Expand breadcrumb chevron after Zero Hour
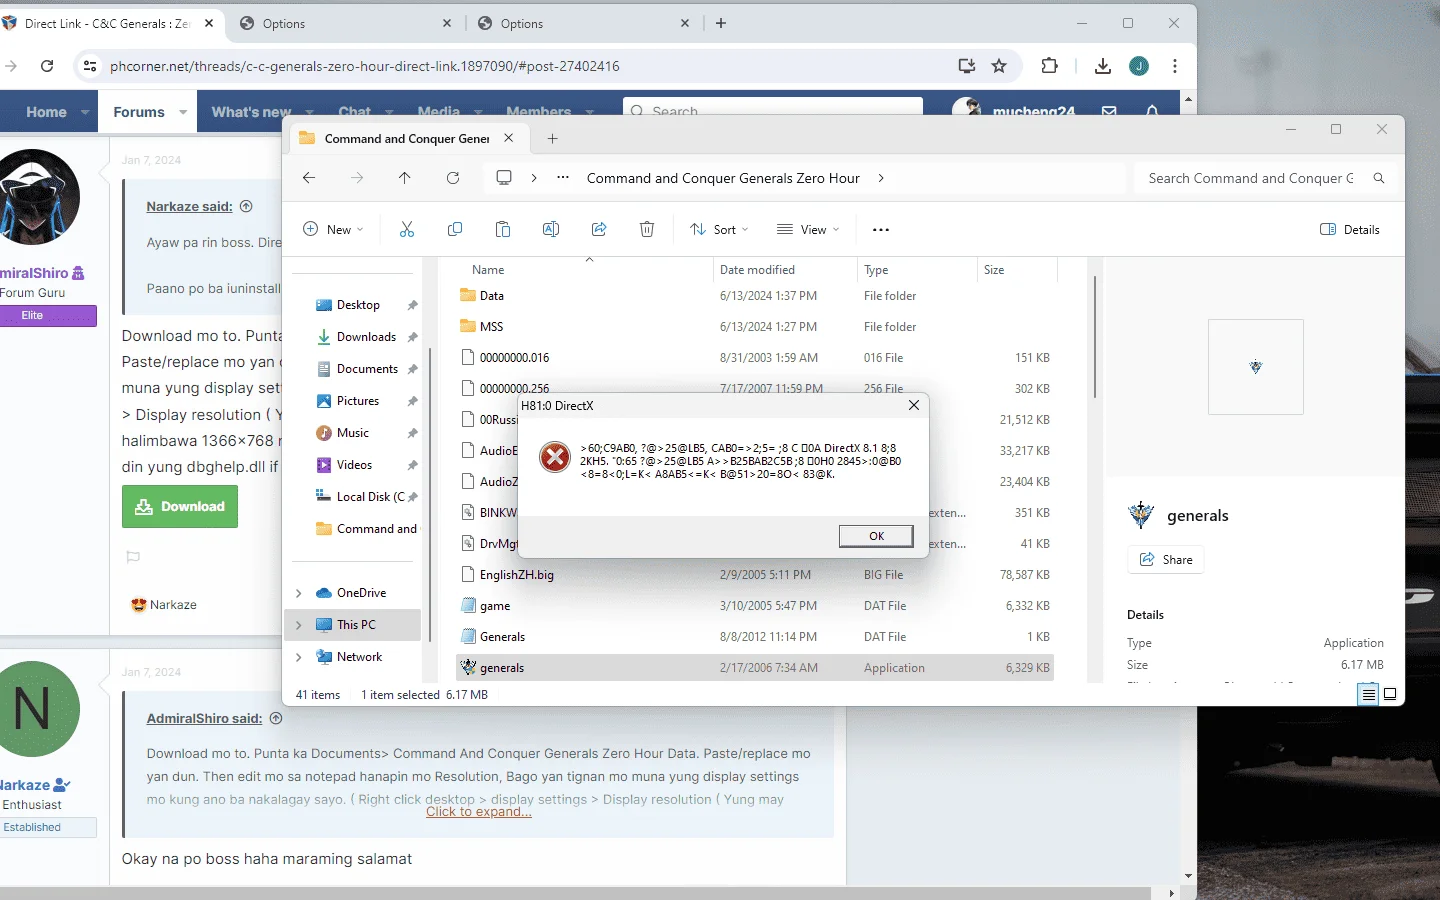The width and height of the screenshot is (1440, 900). (x=881, y=178)
